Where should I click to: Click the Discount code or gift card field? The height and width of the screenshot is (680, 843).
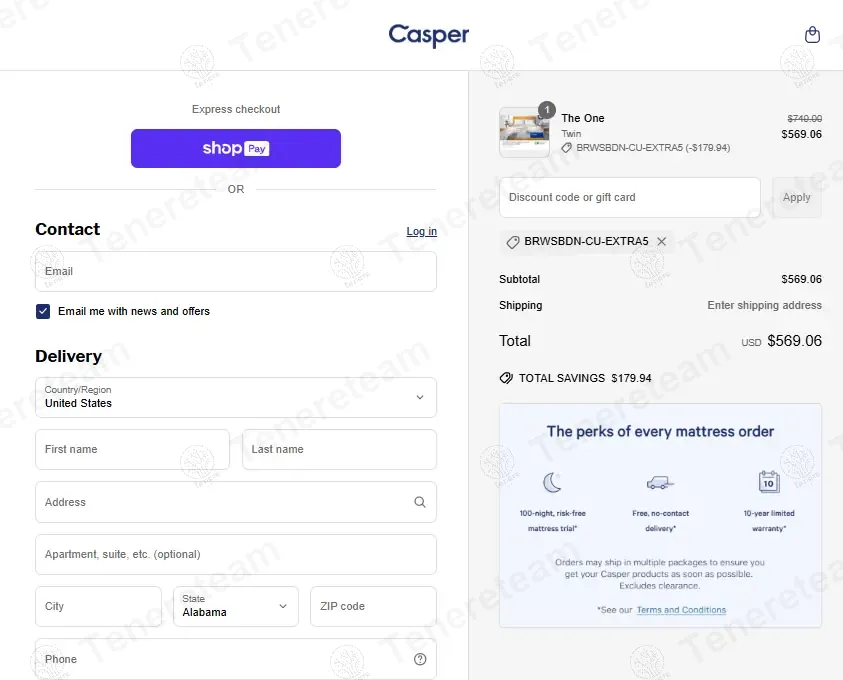[630, 197]
